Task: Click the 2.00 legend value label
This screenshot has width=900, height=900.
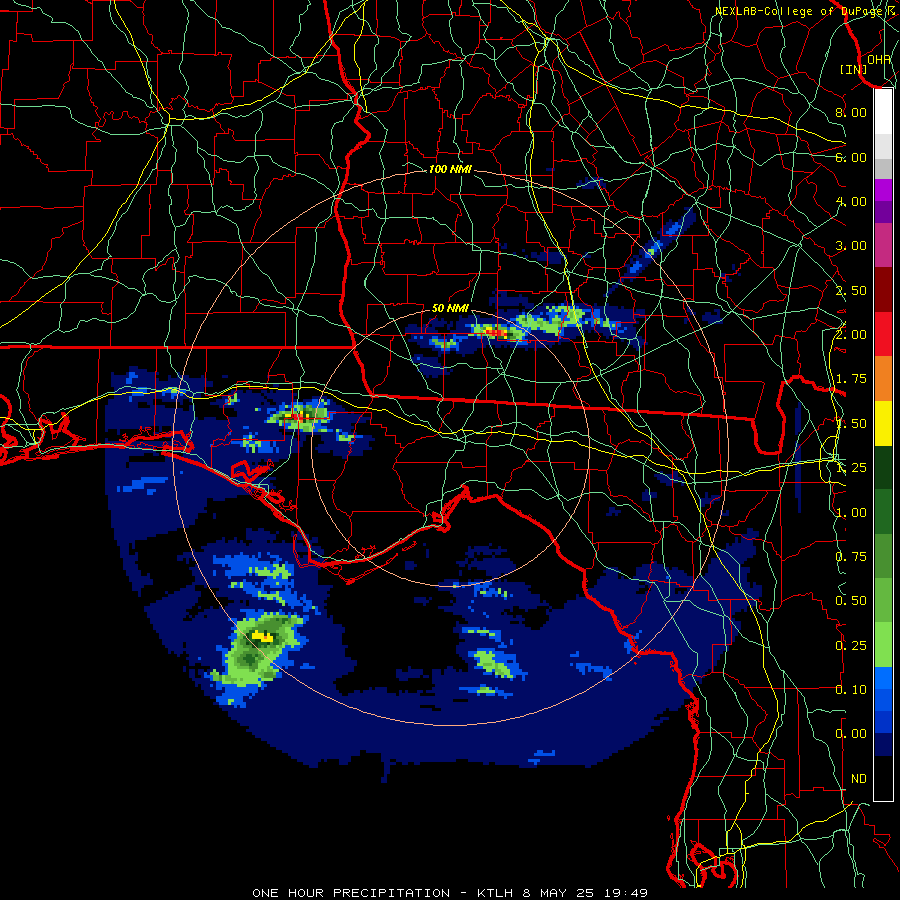Action: pos(851,335)
